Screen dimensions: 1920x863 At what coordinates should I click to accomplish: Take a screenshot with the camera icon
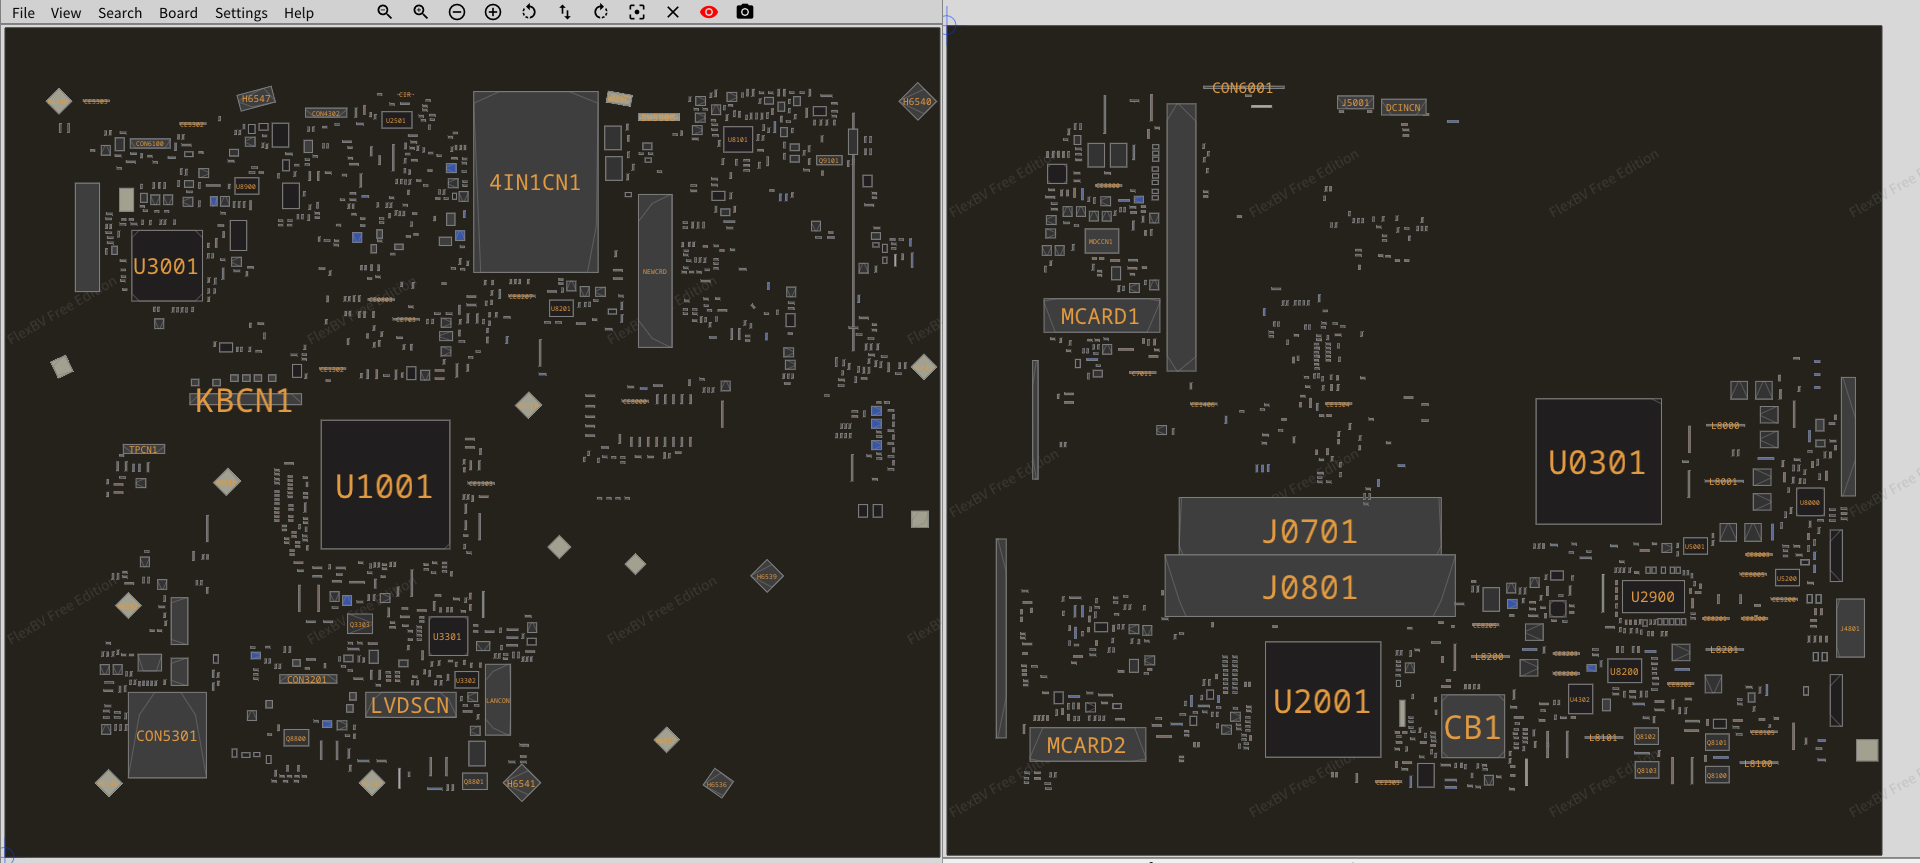pyautogui.click(x=745, y=12)
